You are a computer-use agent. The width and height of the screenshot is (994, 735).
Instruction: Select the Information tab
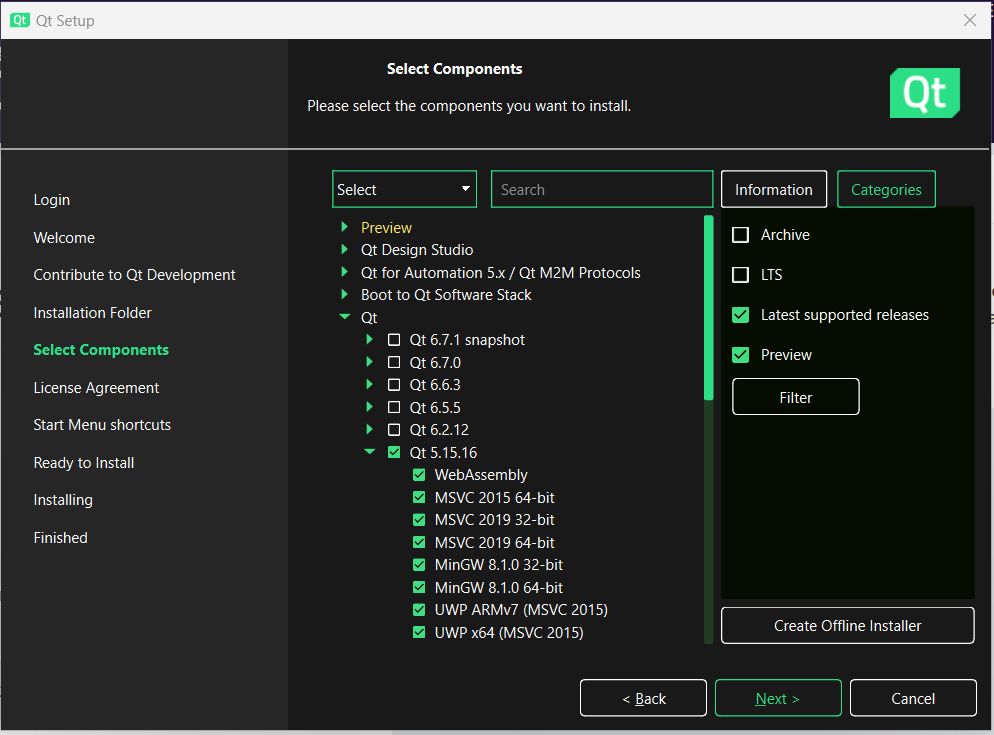pos(773,189)
